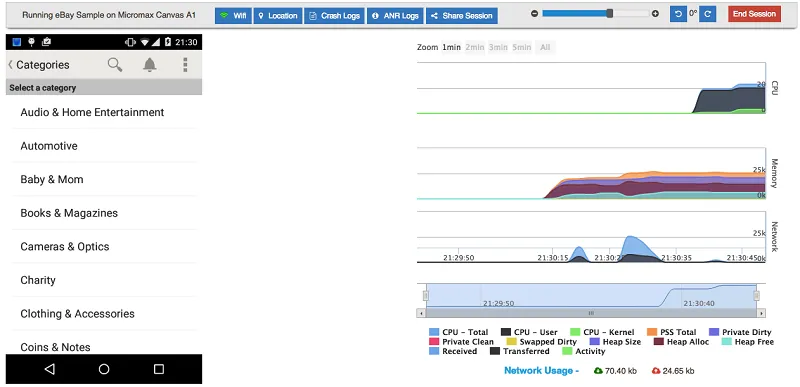Screen dimensions: 800x387
Task: Toggle Swapped Dirty legend series
Action: [541, 342]
